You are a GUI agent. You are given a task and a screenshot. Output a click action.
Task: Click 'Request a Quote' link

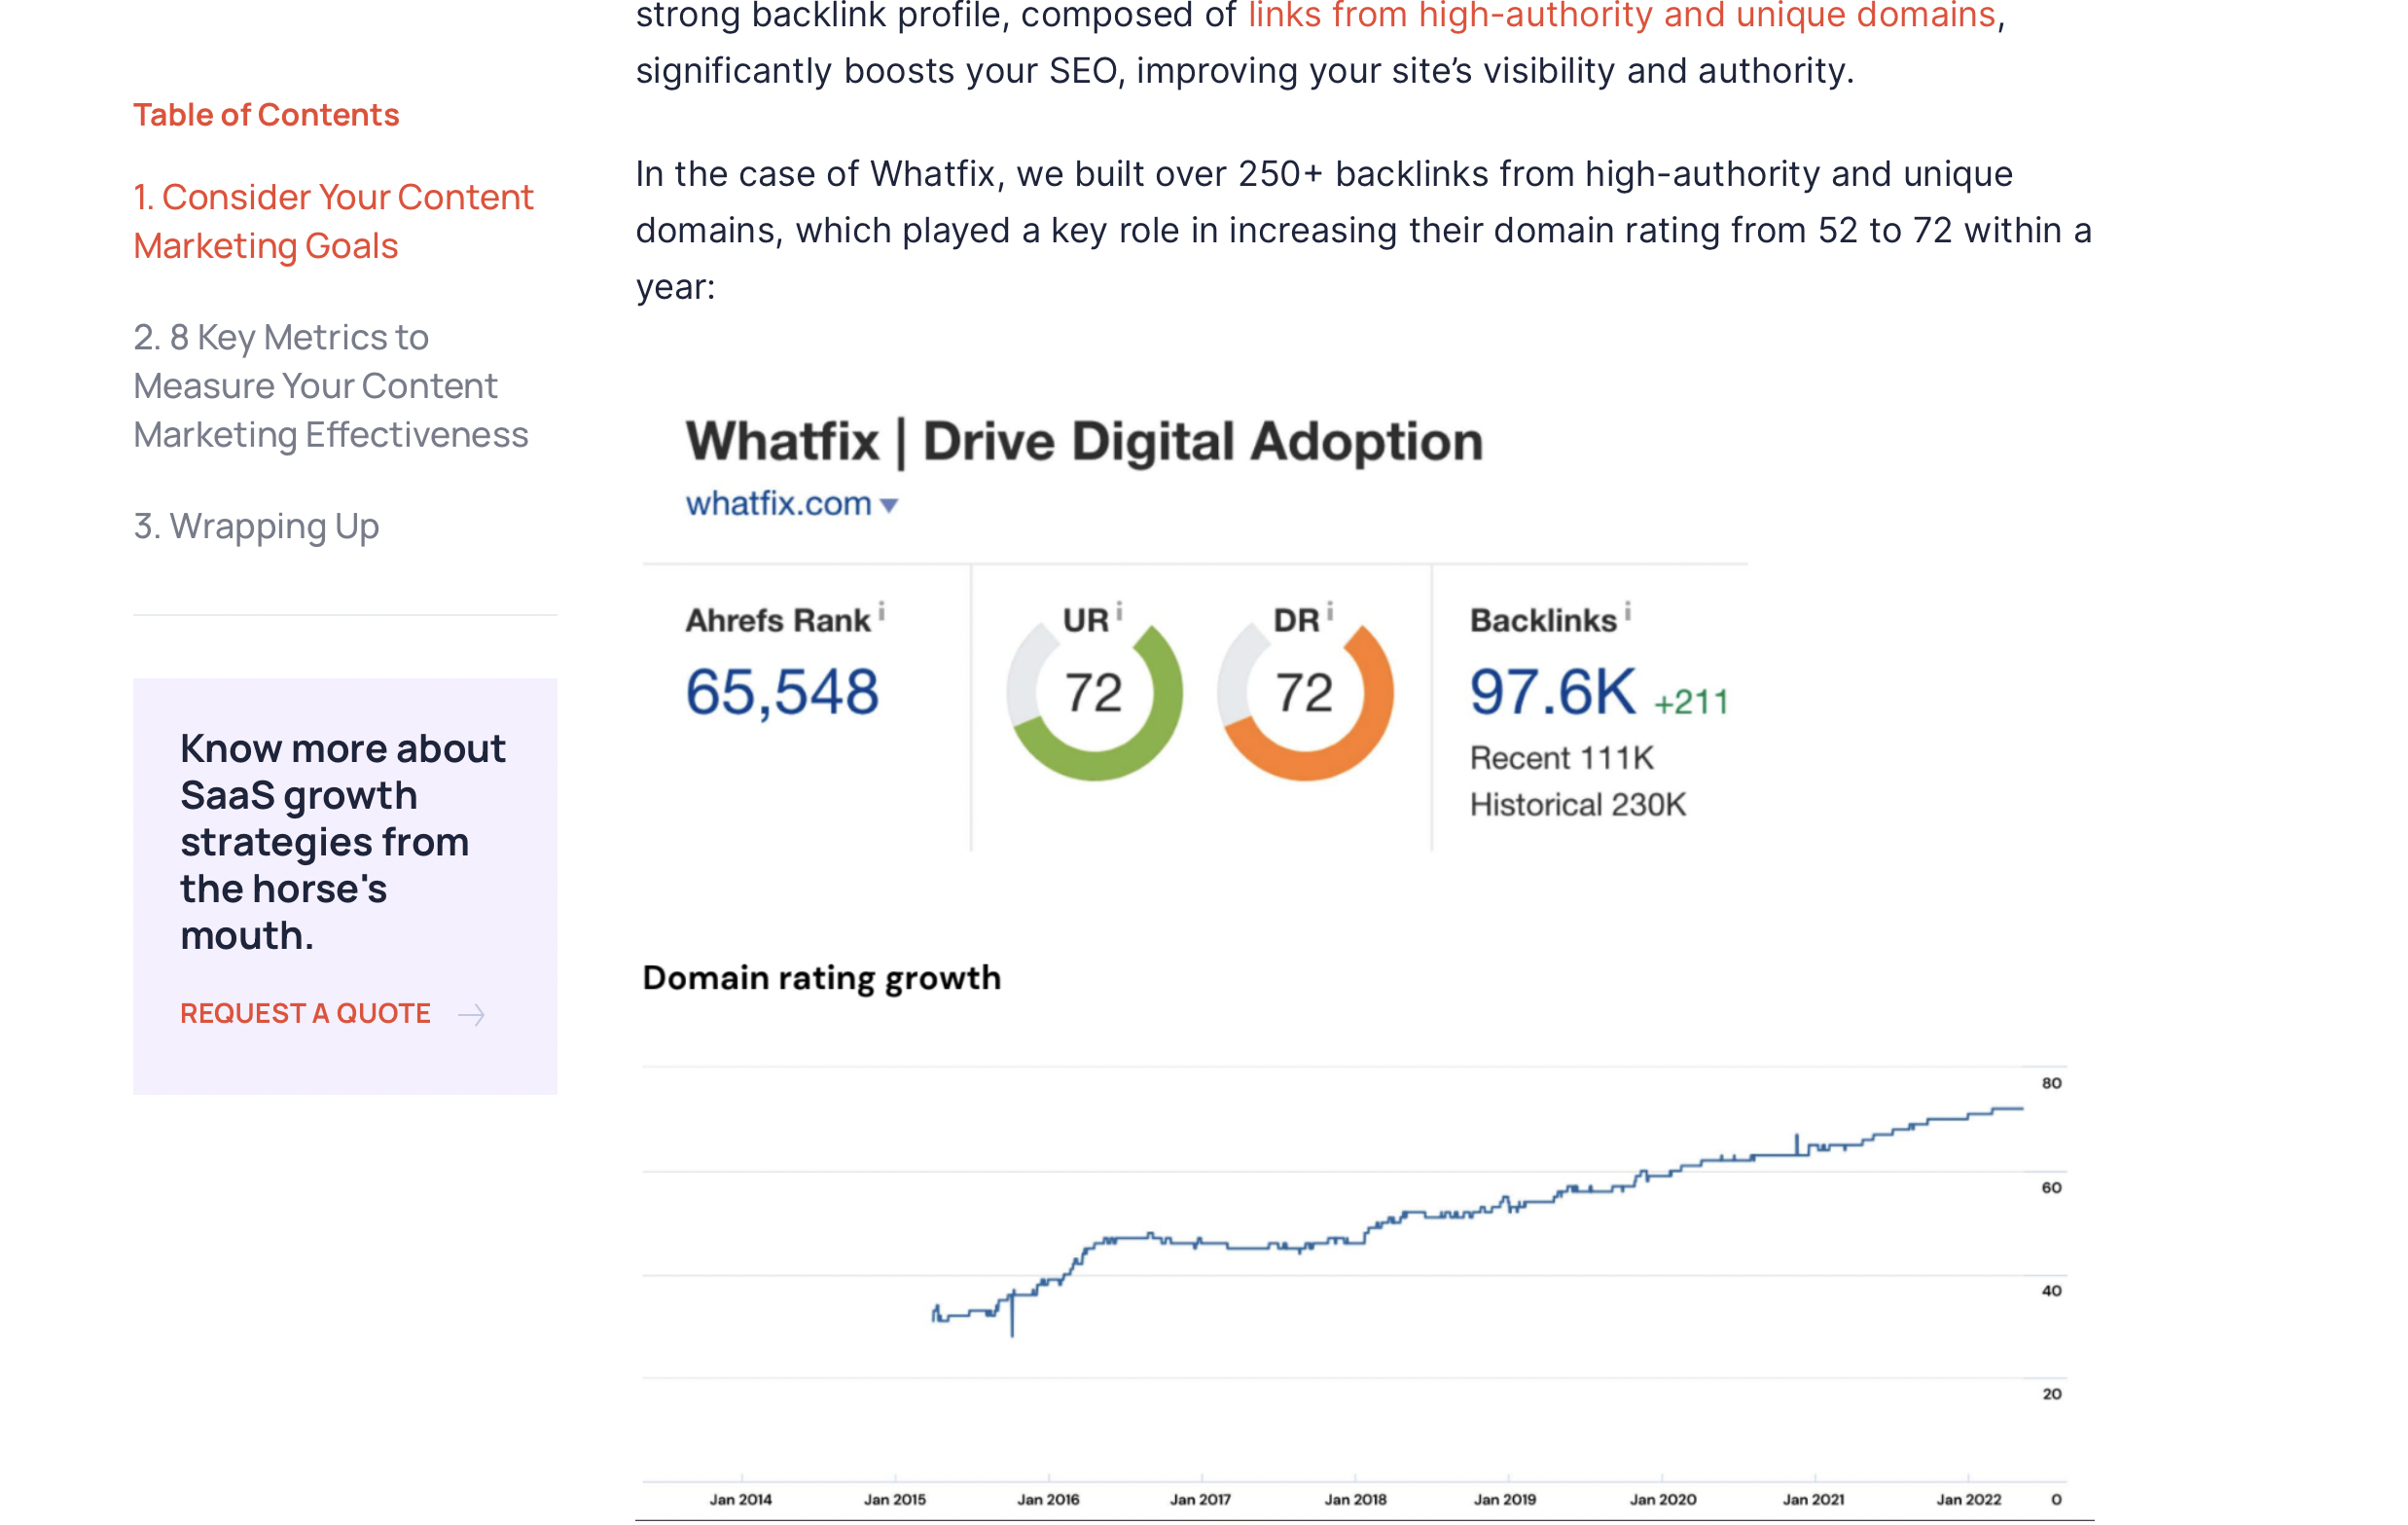click(x=305, y=1013)
